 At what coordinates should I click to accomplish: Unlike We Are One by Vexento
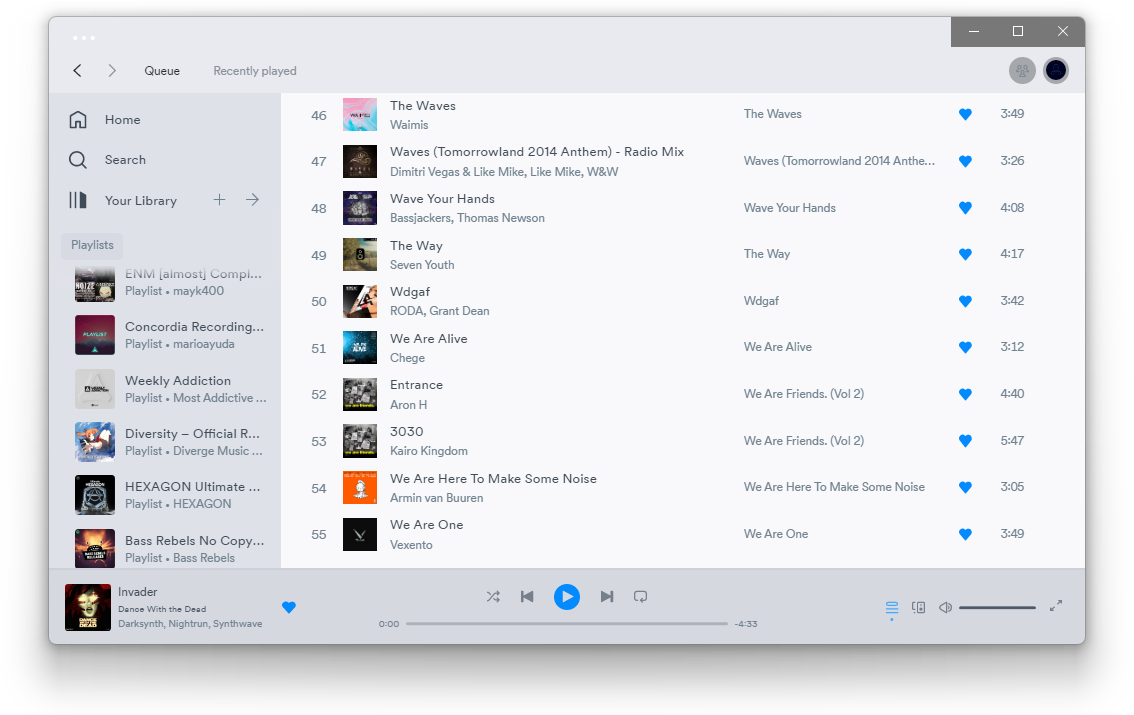(x=965, y=534)
